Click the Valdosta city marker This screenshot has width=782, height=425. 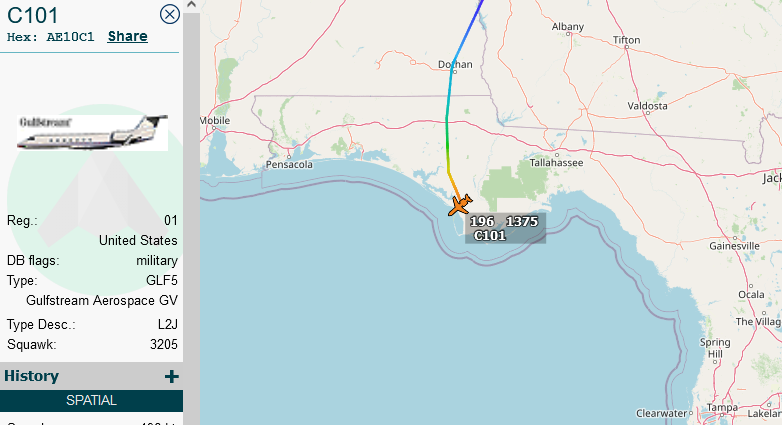click(648, 113)
